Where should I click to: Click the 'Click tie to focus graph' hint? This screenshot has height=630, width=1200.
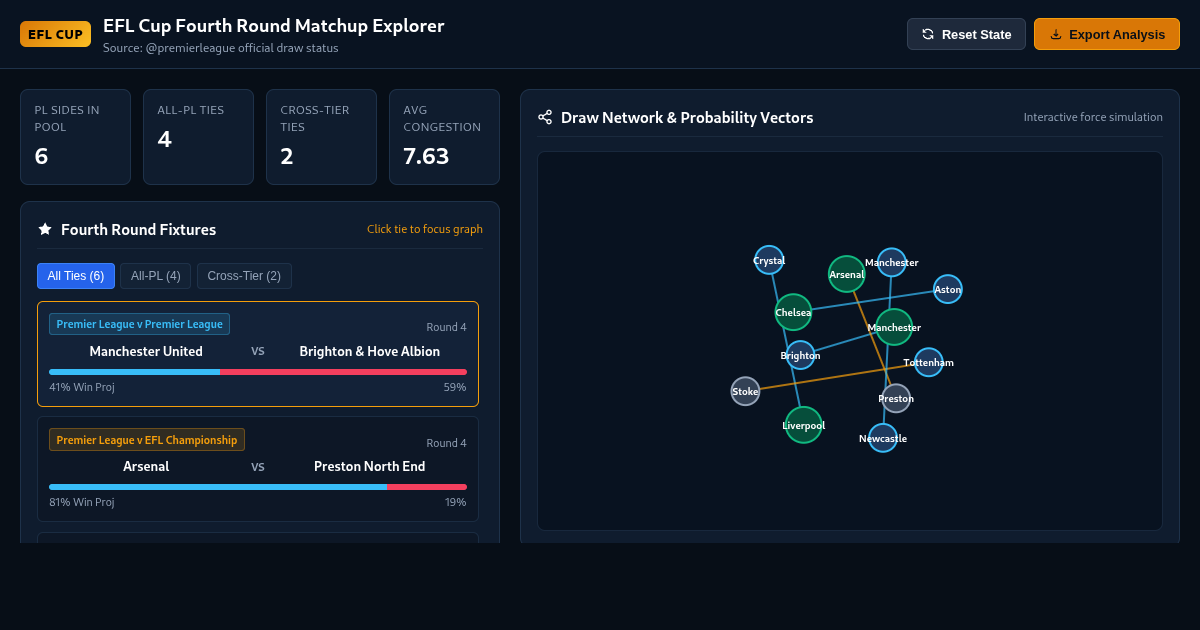click(425, 229)
